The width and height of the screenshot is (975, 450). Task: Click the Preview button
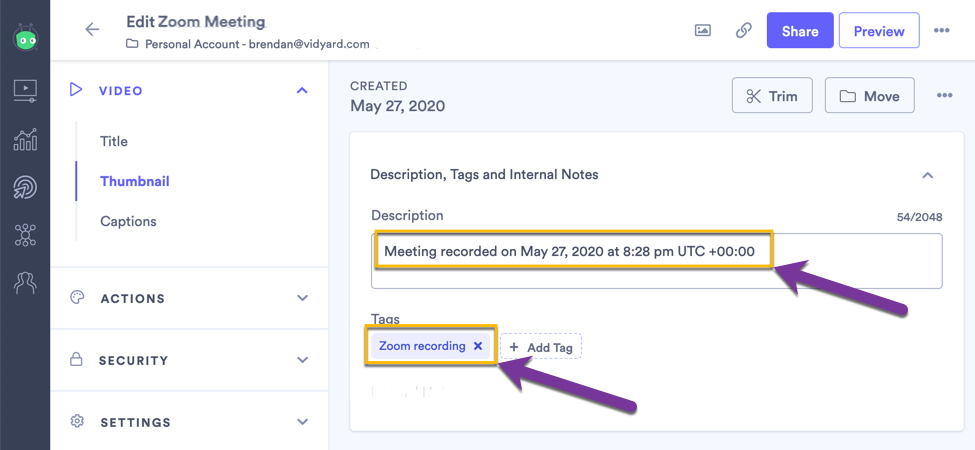[x=879, y=30]
